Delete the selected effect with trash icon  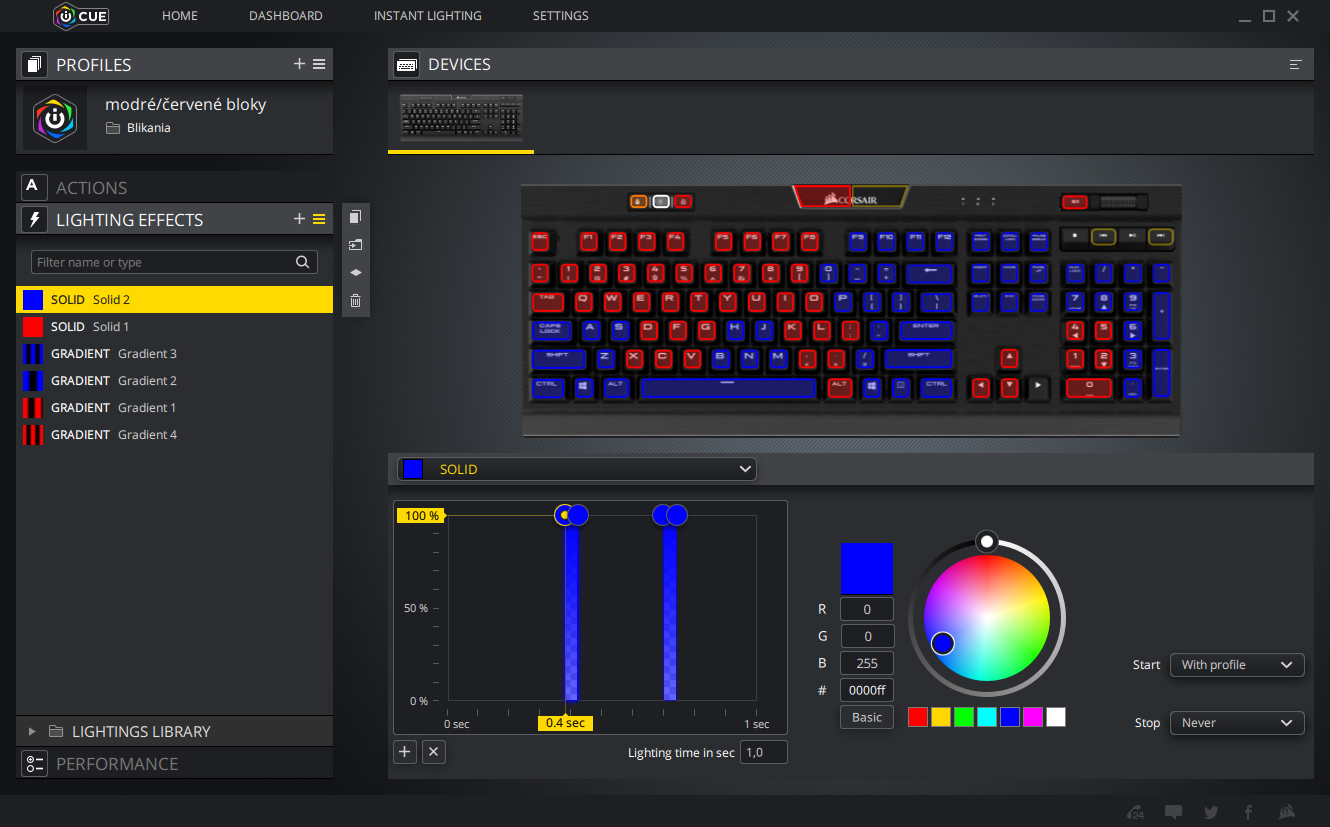pyautogui.click(x=355, y=300)
